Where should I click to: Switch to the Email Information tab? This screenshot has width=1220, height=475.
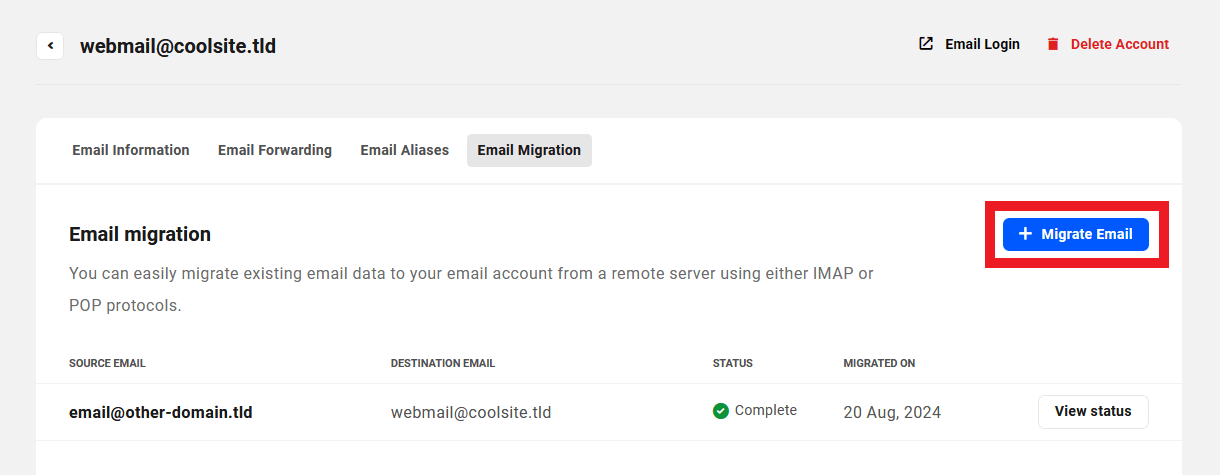[131, 150]
